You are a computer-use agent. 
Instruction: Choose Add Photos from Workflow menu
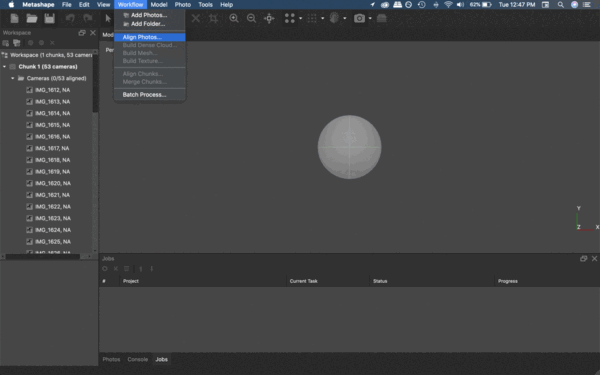click(x=150, y=15)
